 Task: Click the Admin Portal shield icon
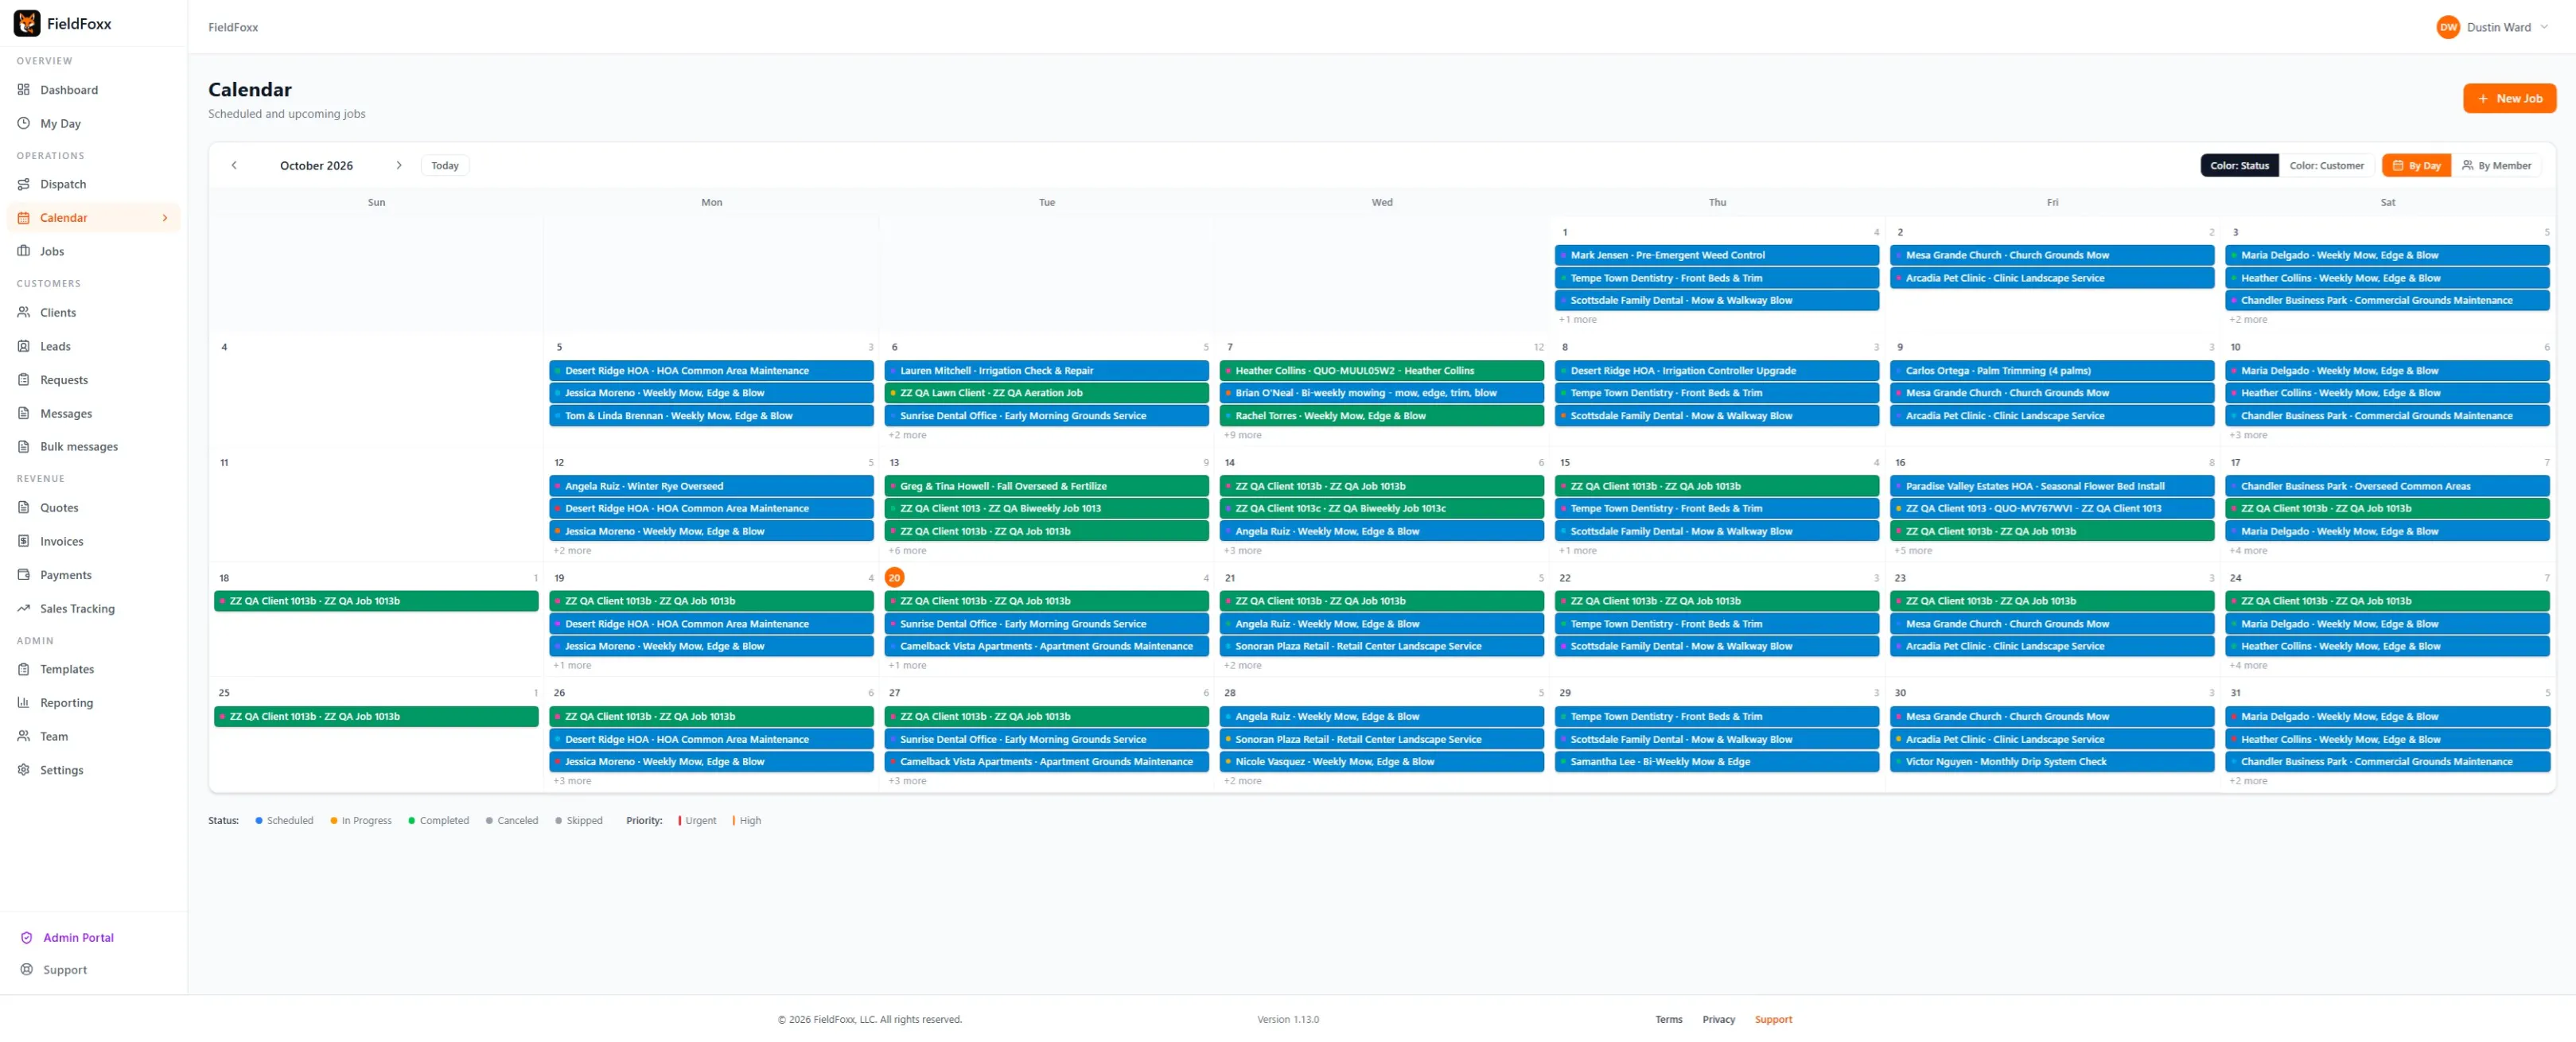coord(27,938)
